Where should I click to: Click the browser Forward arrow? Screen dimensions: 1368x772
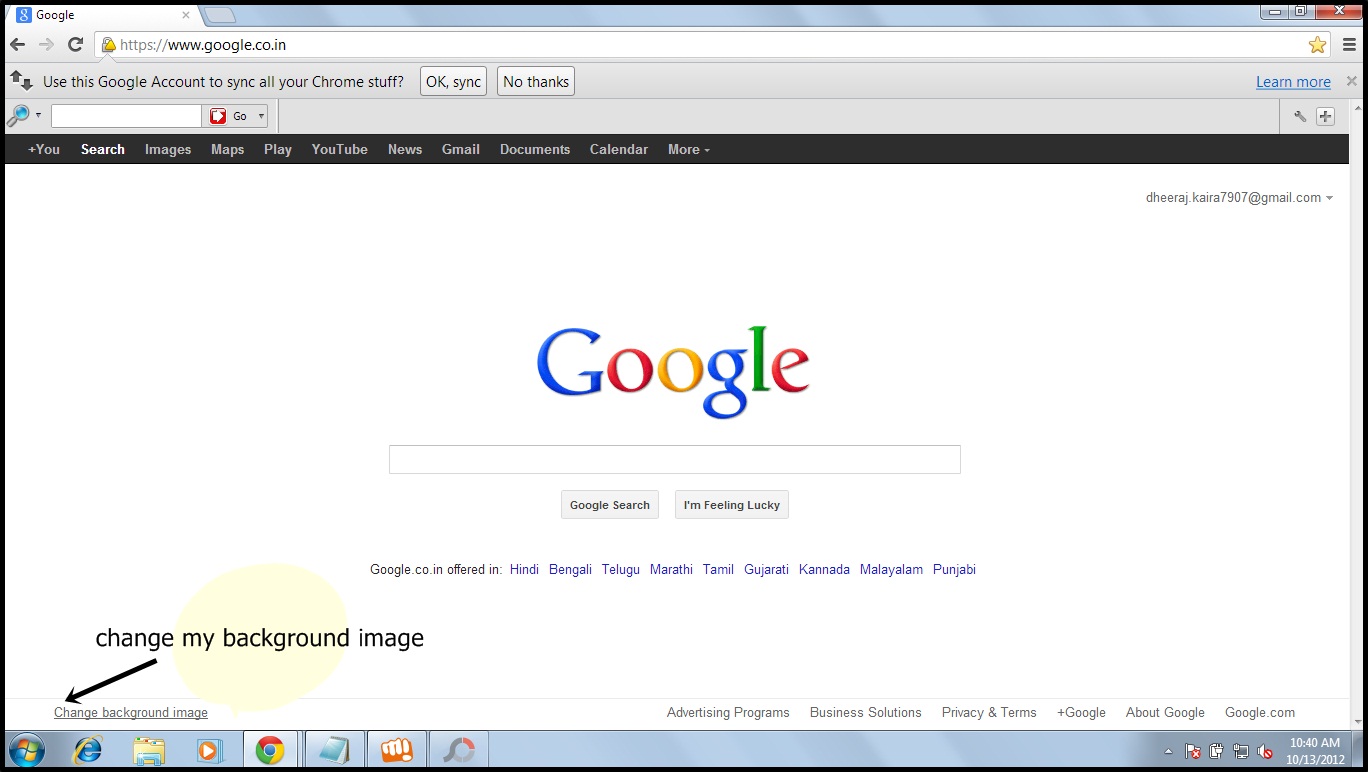tap(46, 45)
